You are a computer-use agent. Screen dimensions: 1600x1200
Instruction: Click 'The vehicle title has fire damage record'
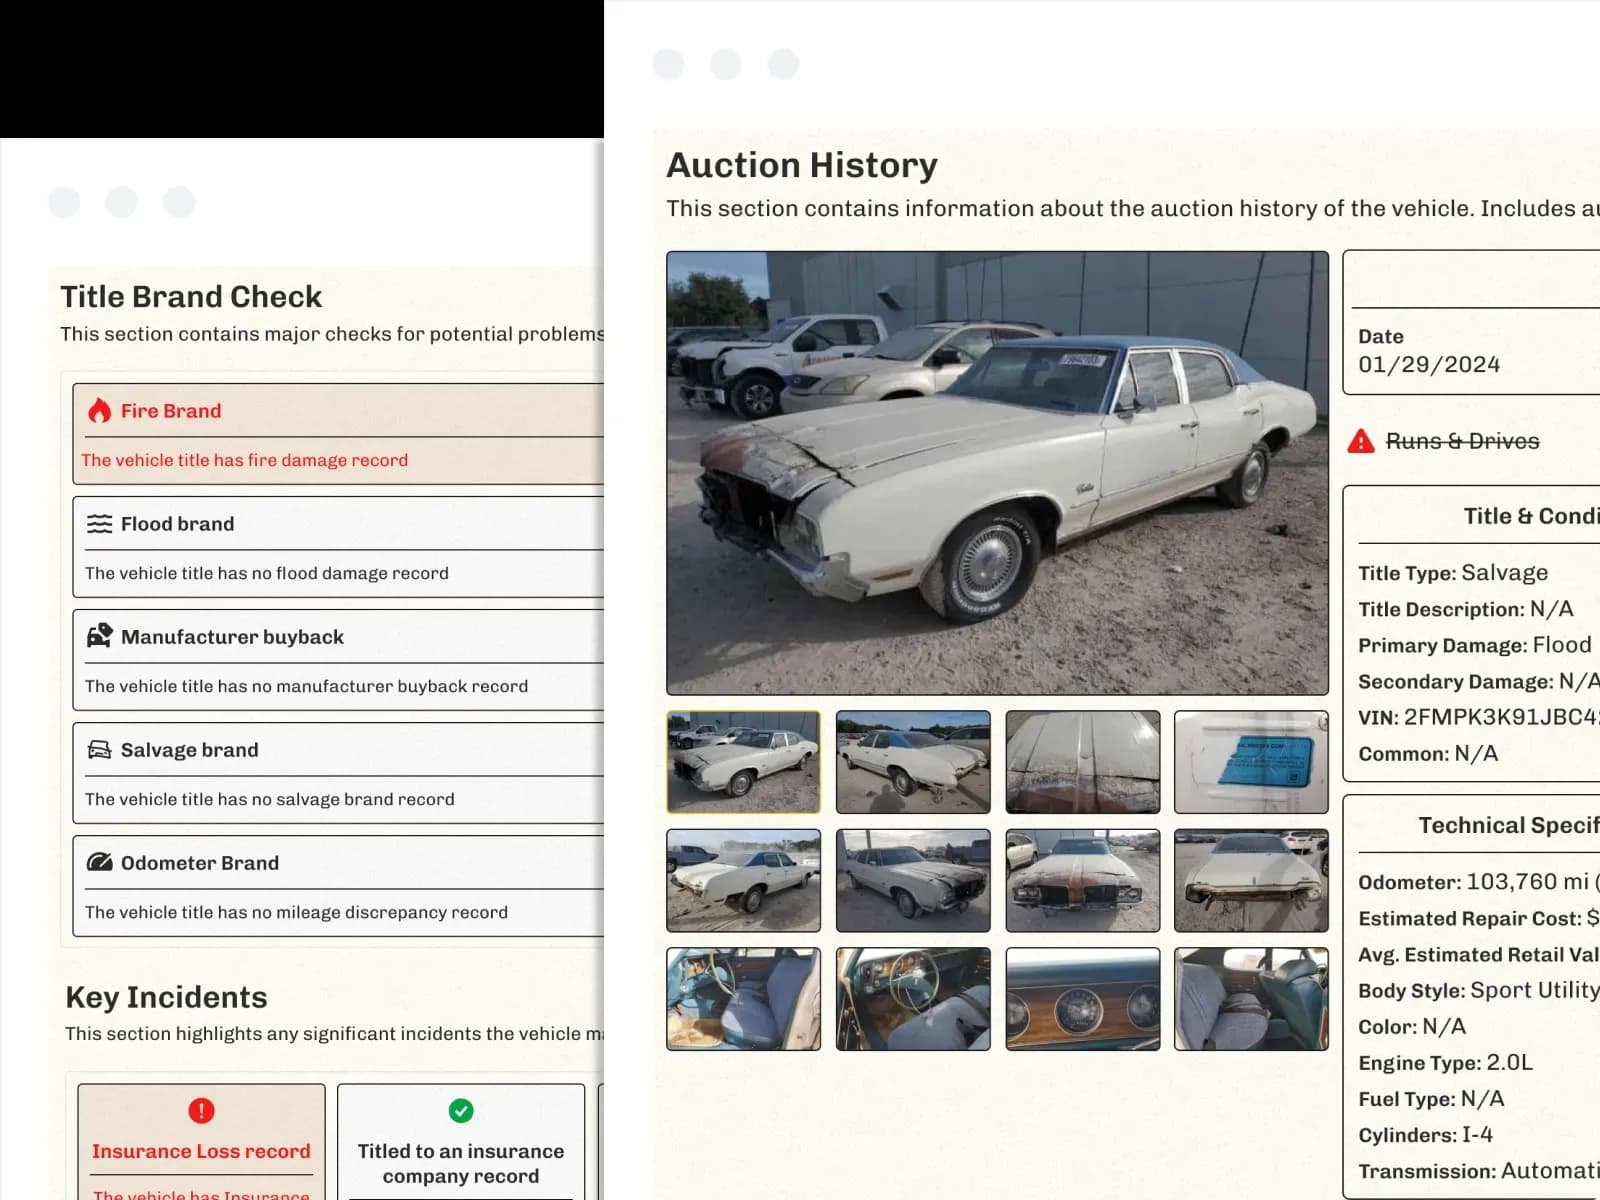tap(245, 460)
